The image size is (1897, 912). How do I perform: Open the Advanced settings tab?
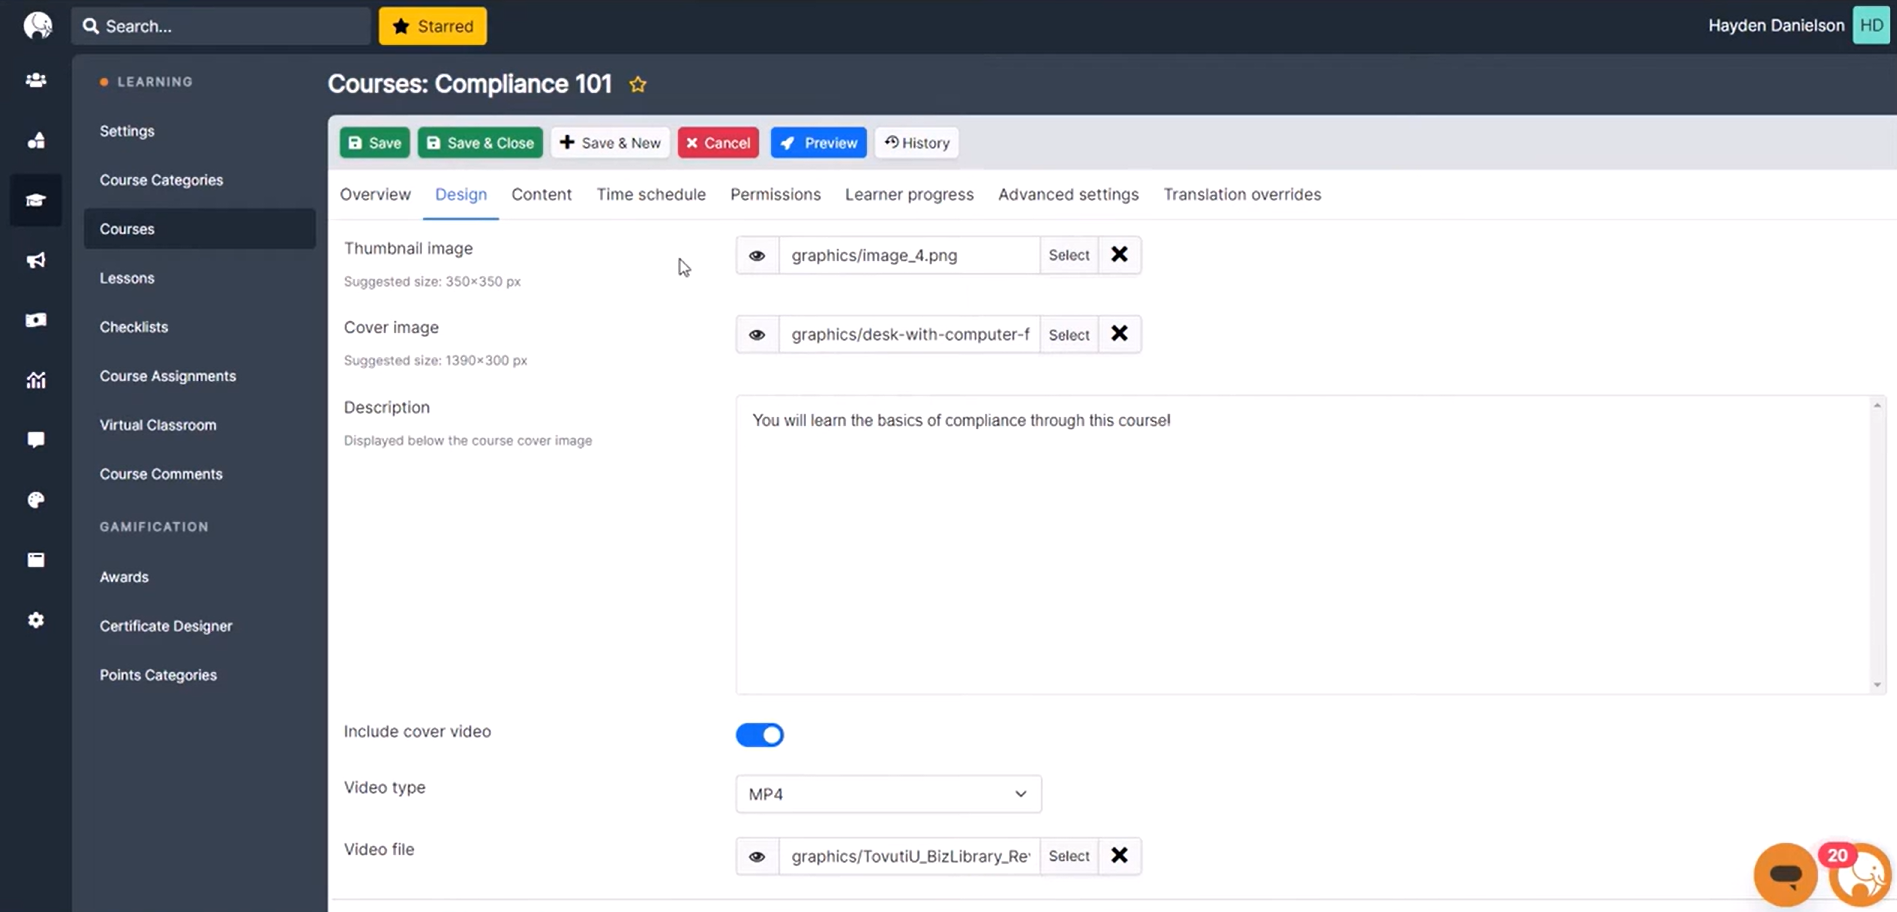1068,194
